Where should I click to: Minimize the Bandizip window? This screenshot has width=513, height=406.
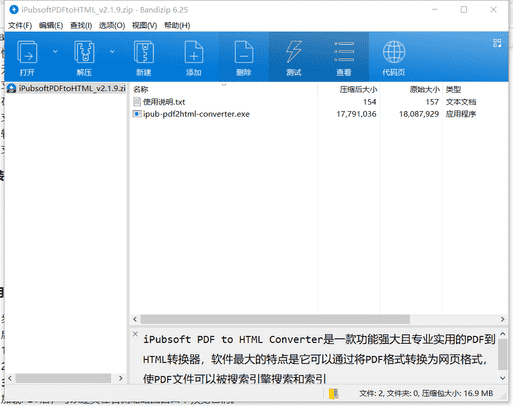[x=435, y=10]
